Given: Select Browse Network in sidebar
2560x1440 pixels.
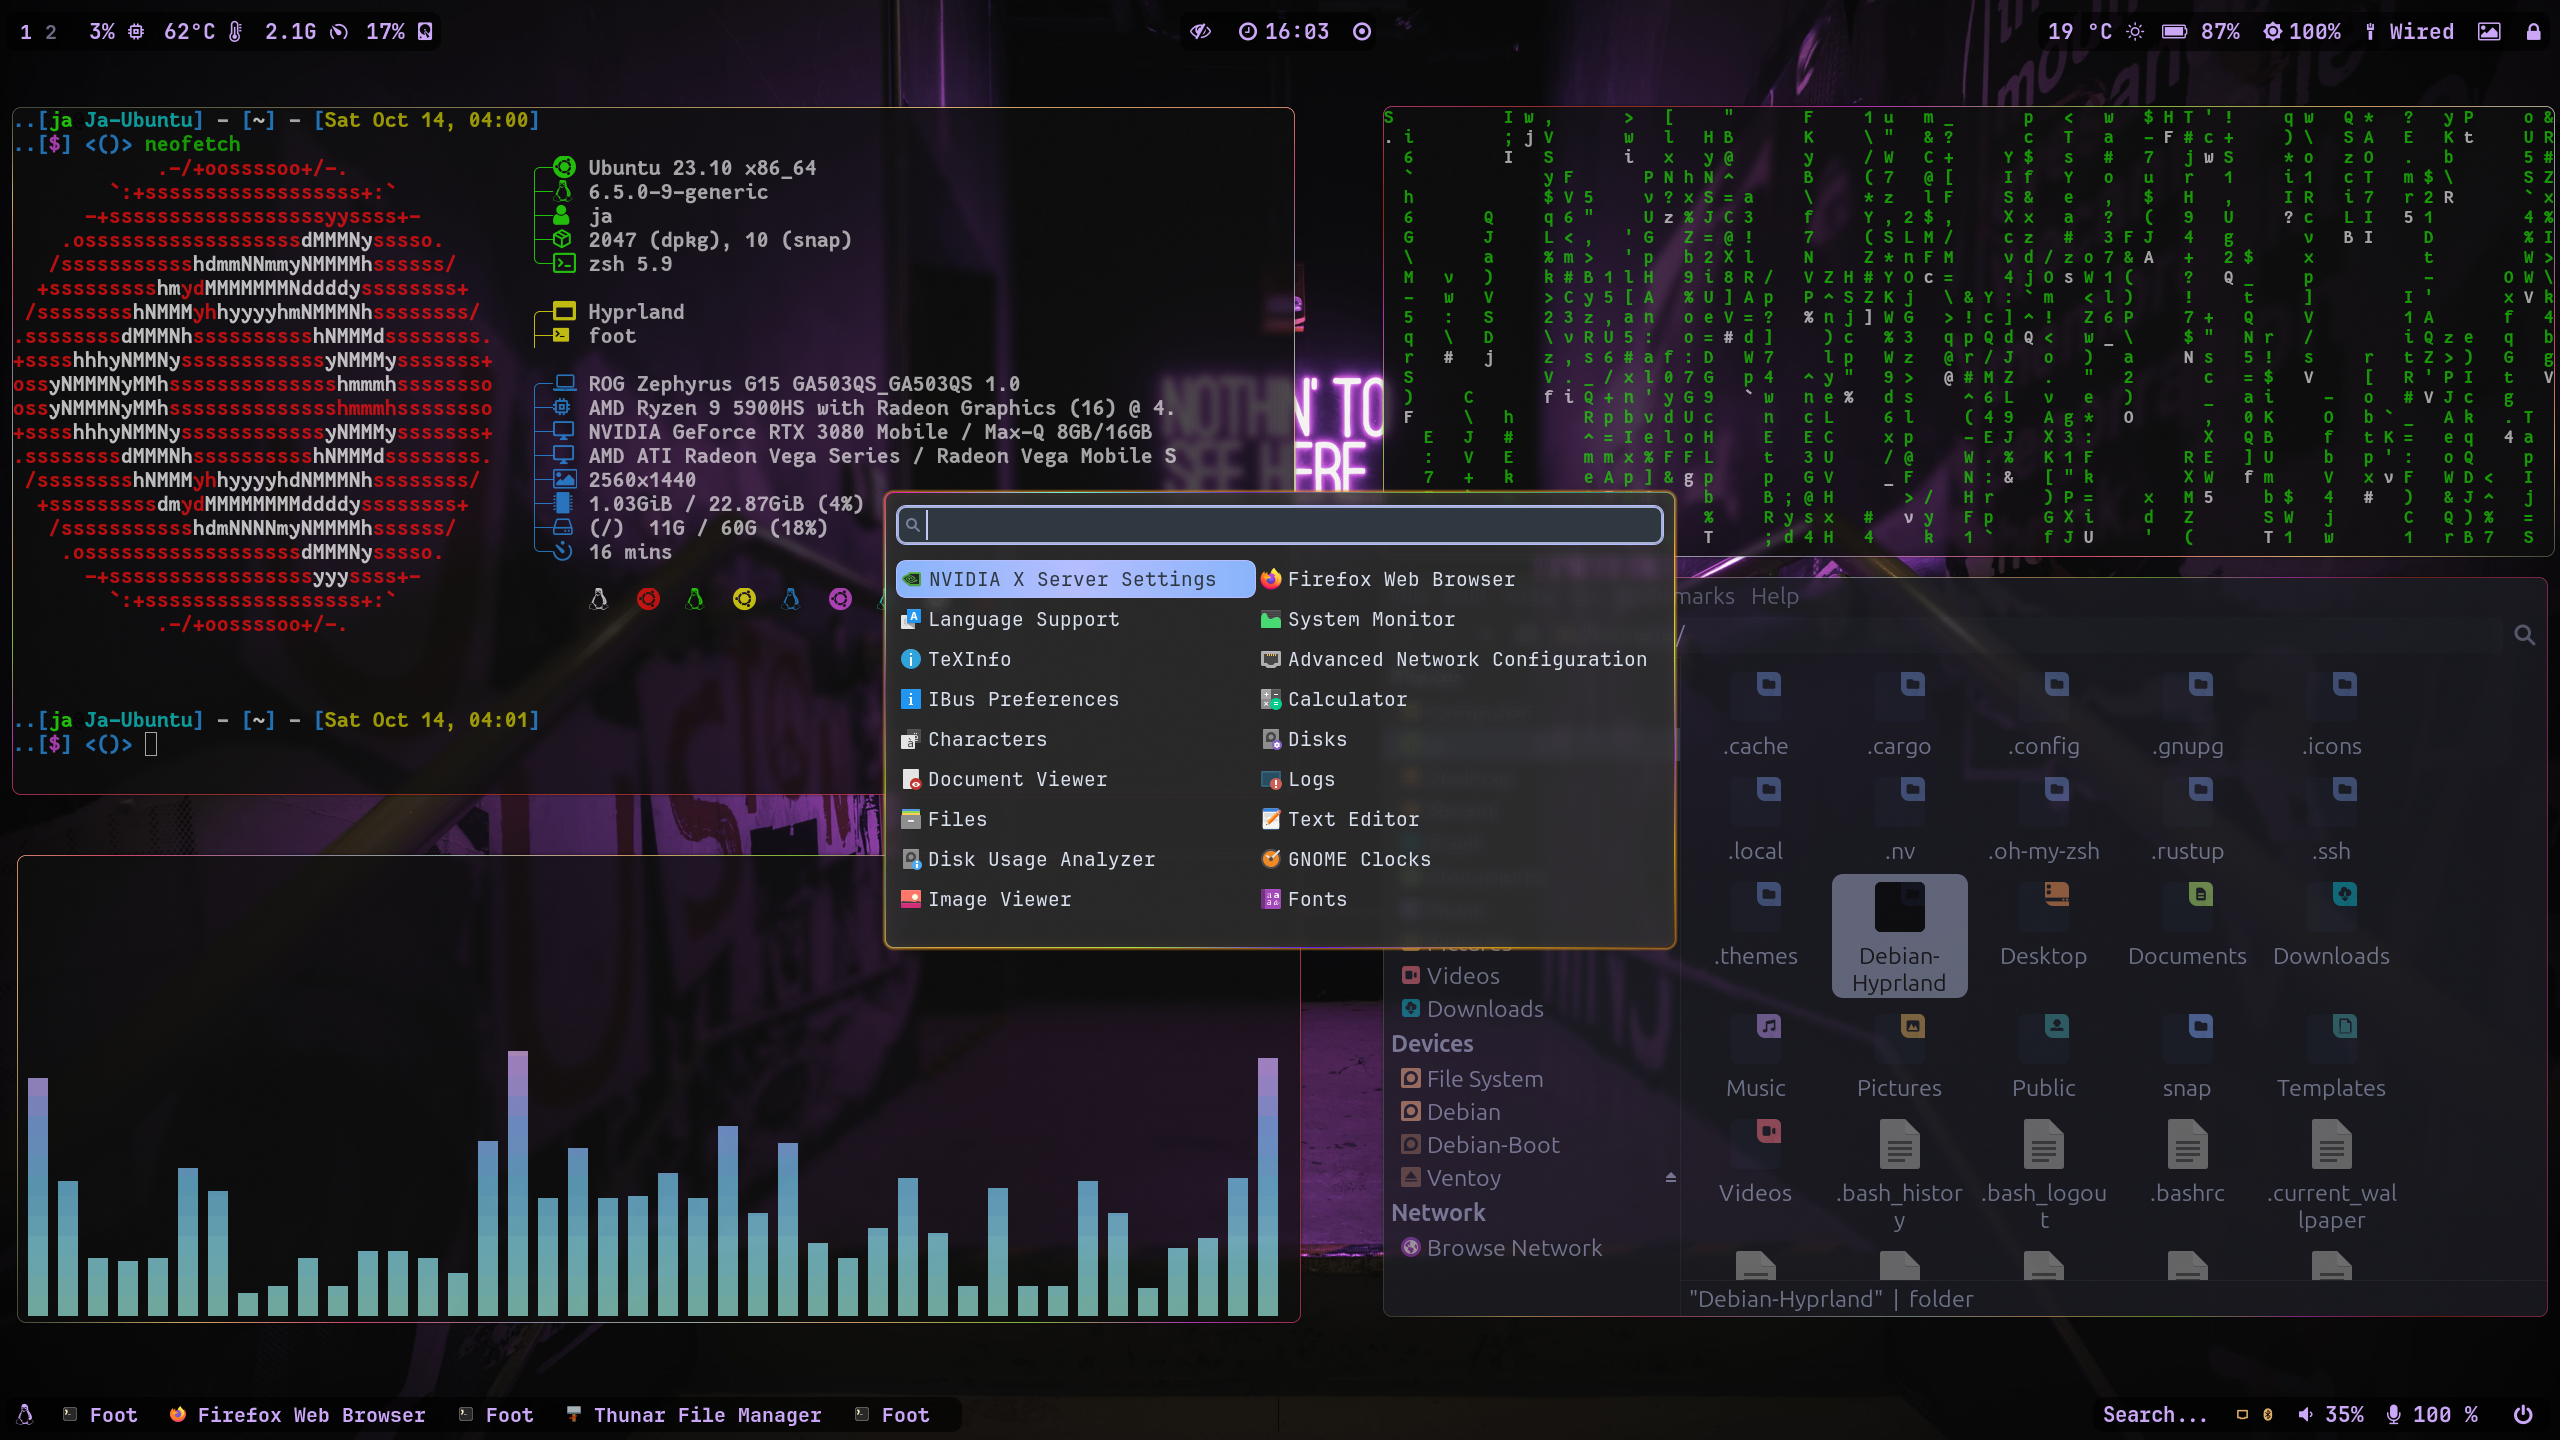Looking at the screenshot, I should [1513, 1248].
